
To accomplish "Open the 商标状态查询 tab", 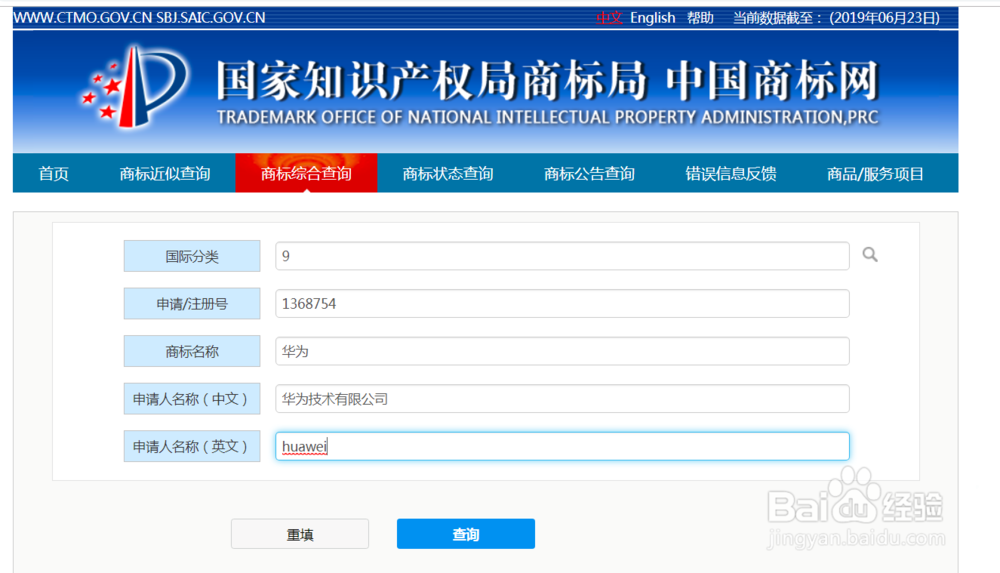I will (448, 174).
